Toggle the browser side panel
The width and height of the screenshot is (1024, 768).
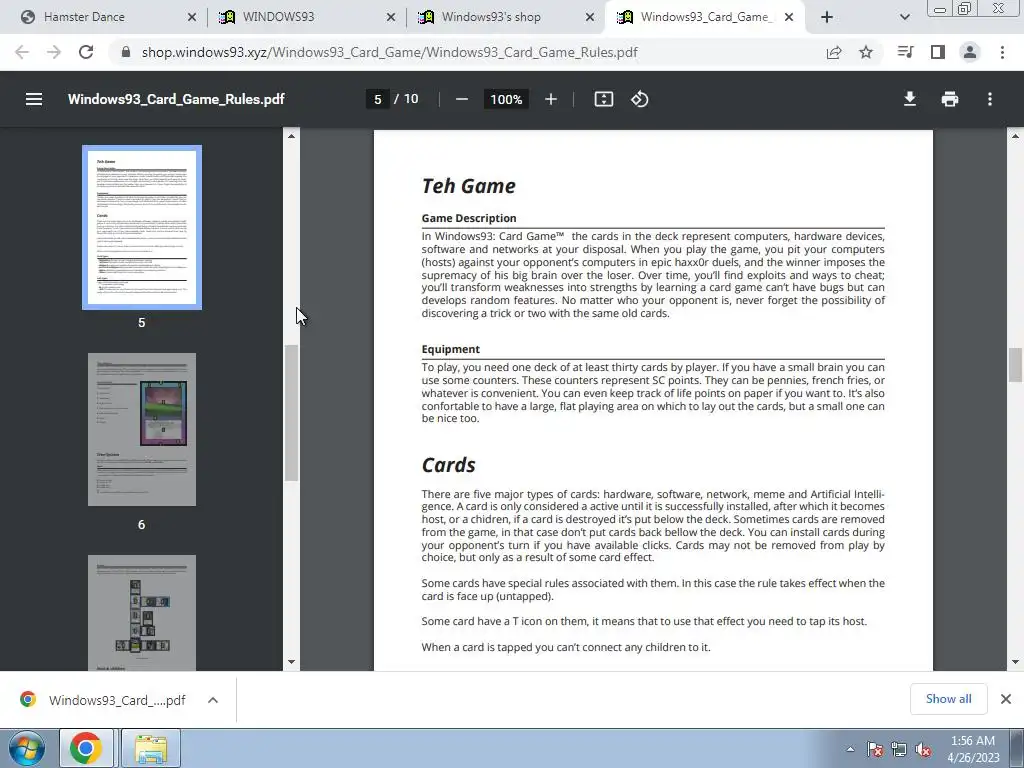click(x=938, y=52)
